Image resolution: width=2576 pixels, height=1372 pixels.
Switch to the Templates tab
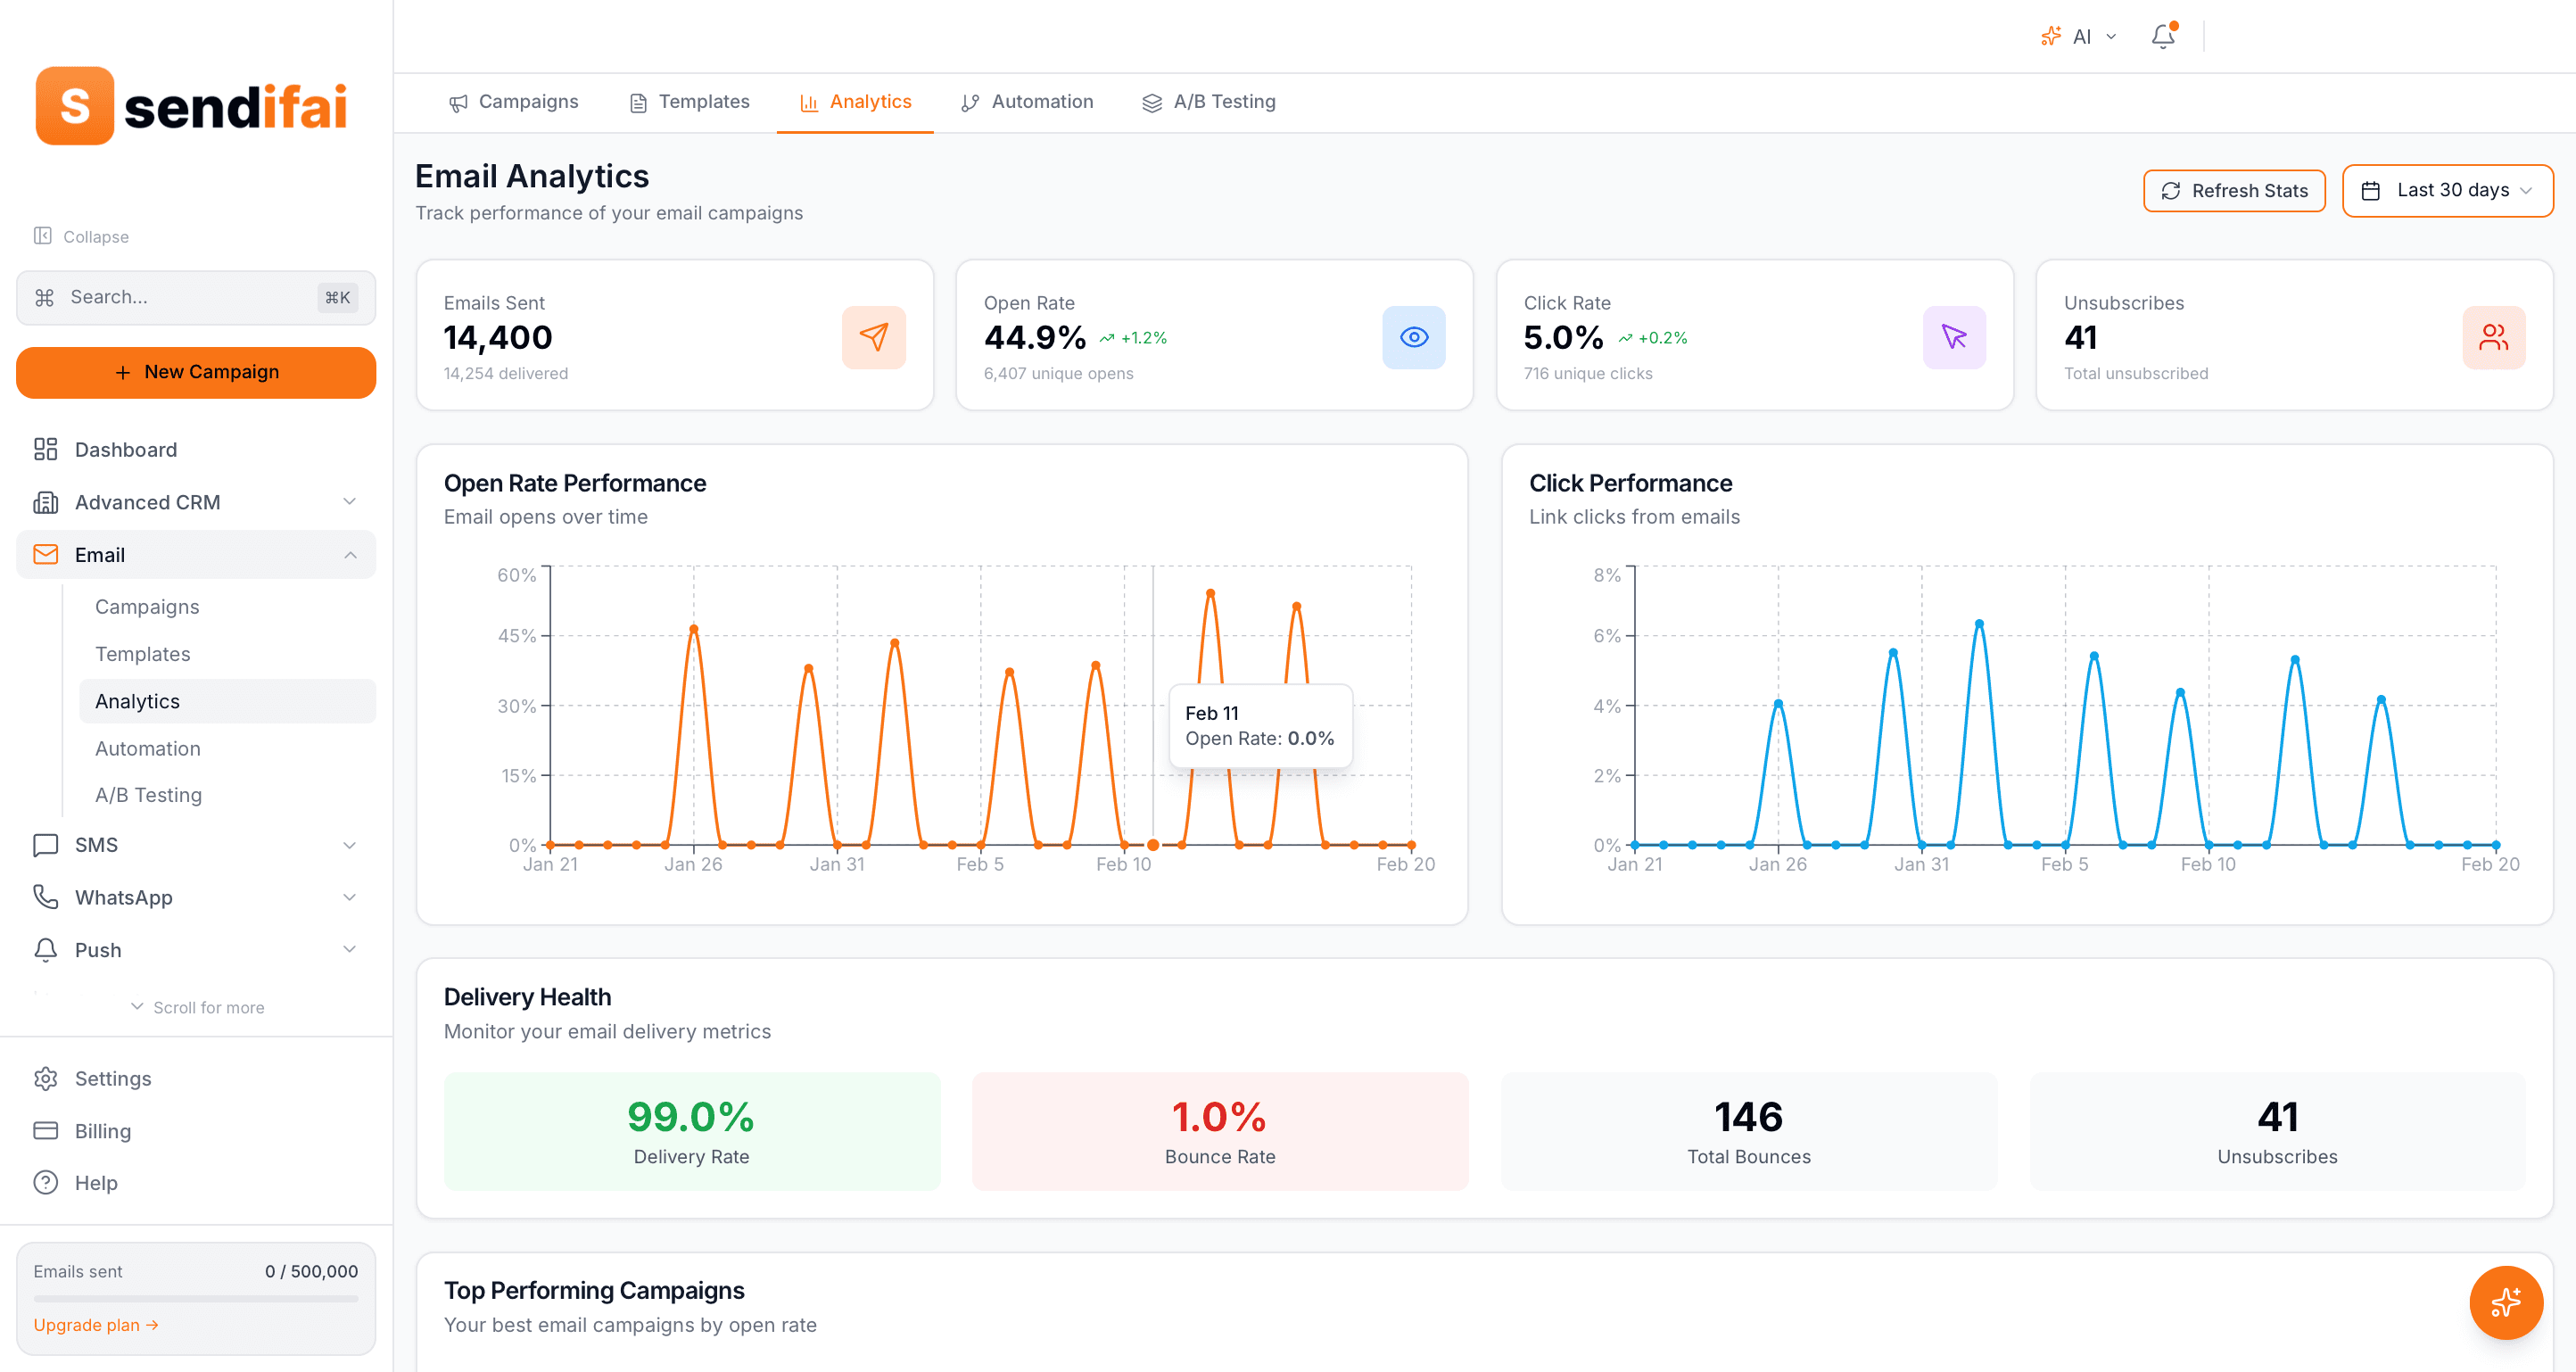688,101
